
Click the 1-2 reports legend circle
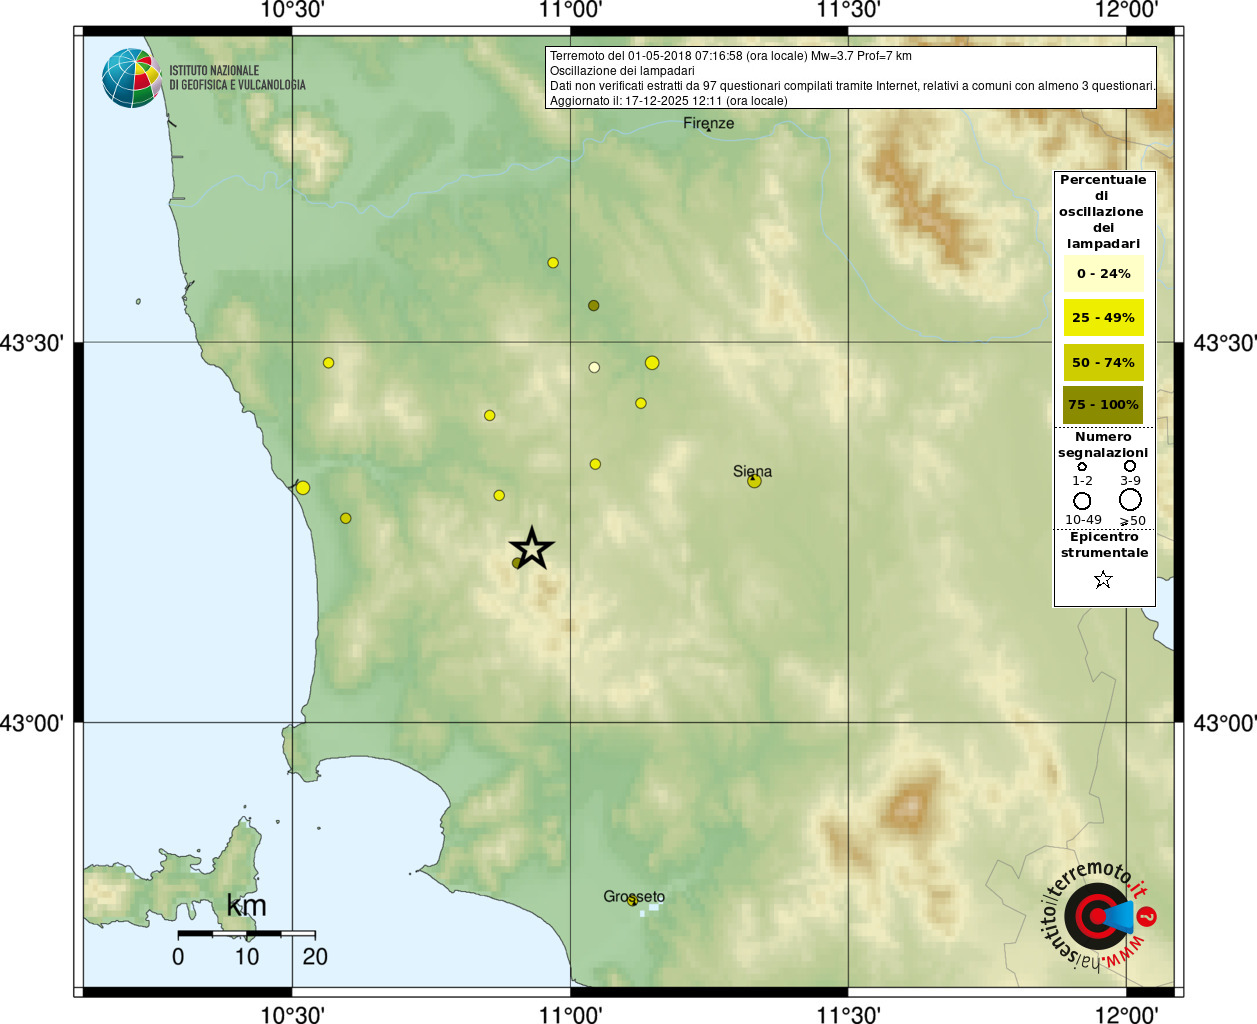[x=1082, y=466]
